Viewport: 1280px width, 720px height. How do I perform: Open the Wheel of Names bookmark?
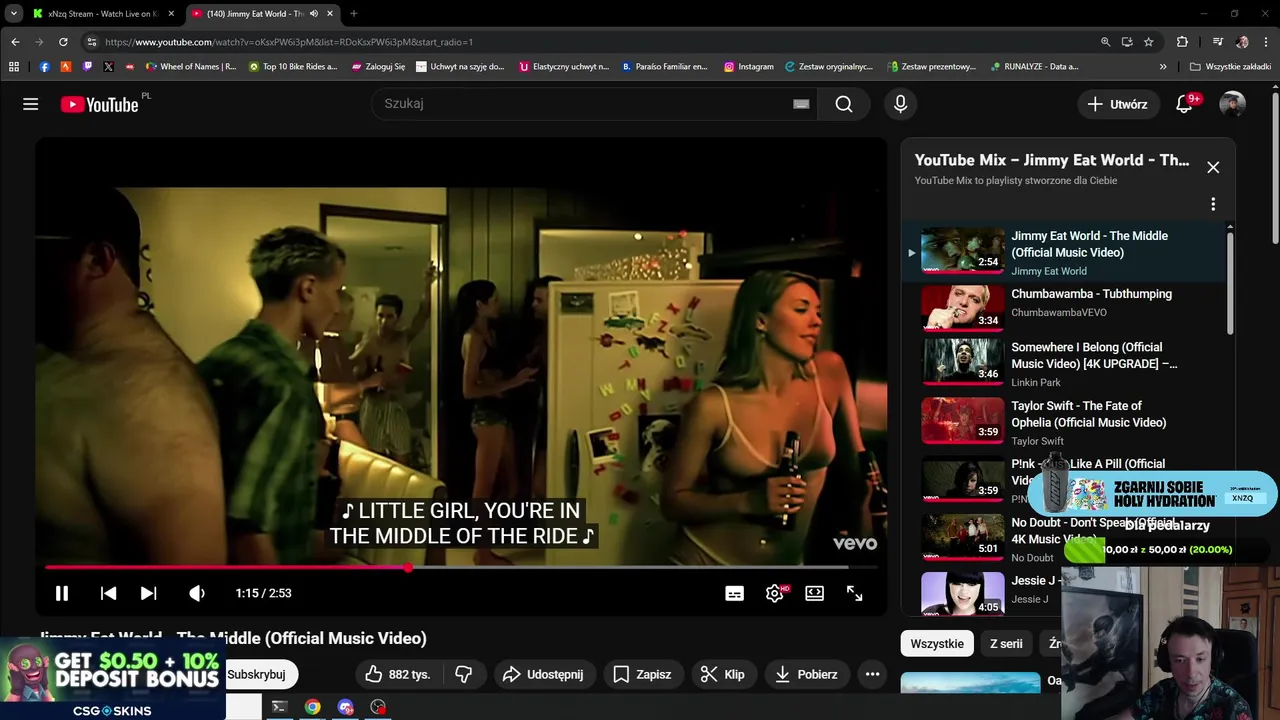click(192, 67)
